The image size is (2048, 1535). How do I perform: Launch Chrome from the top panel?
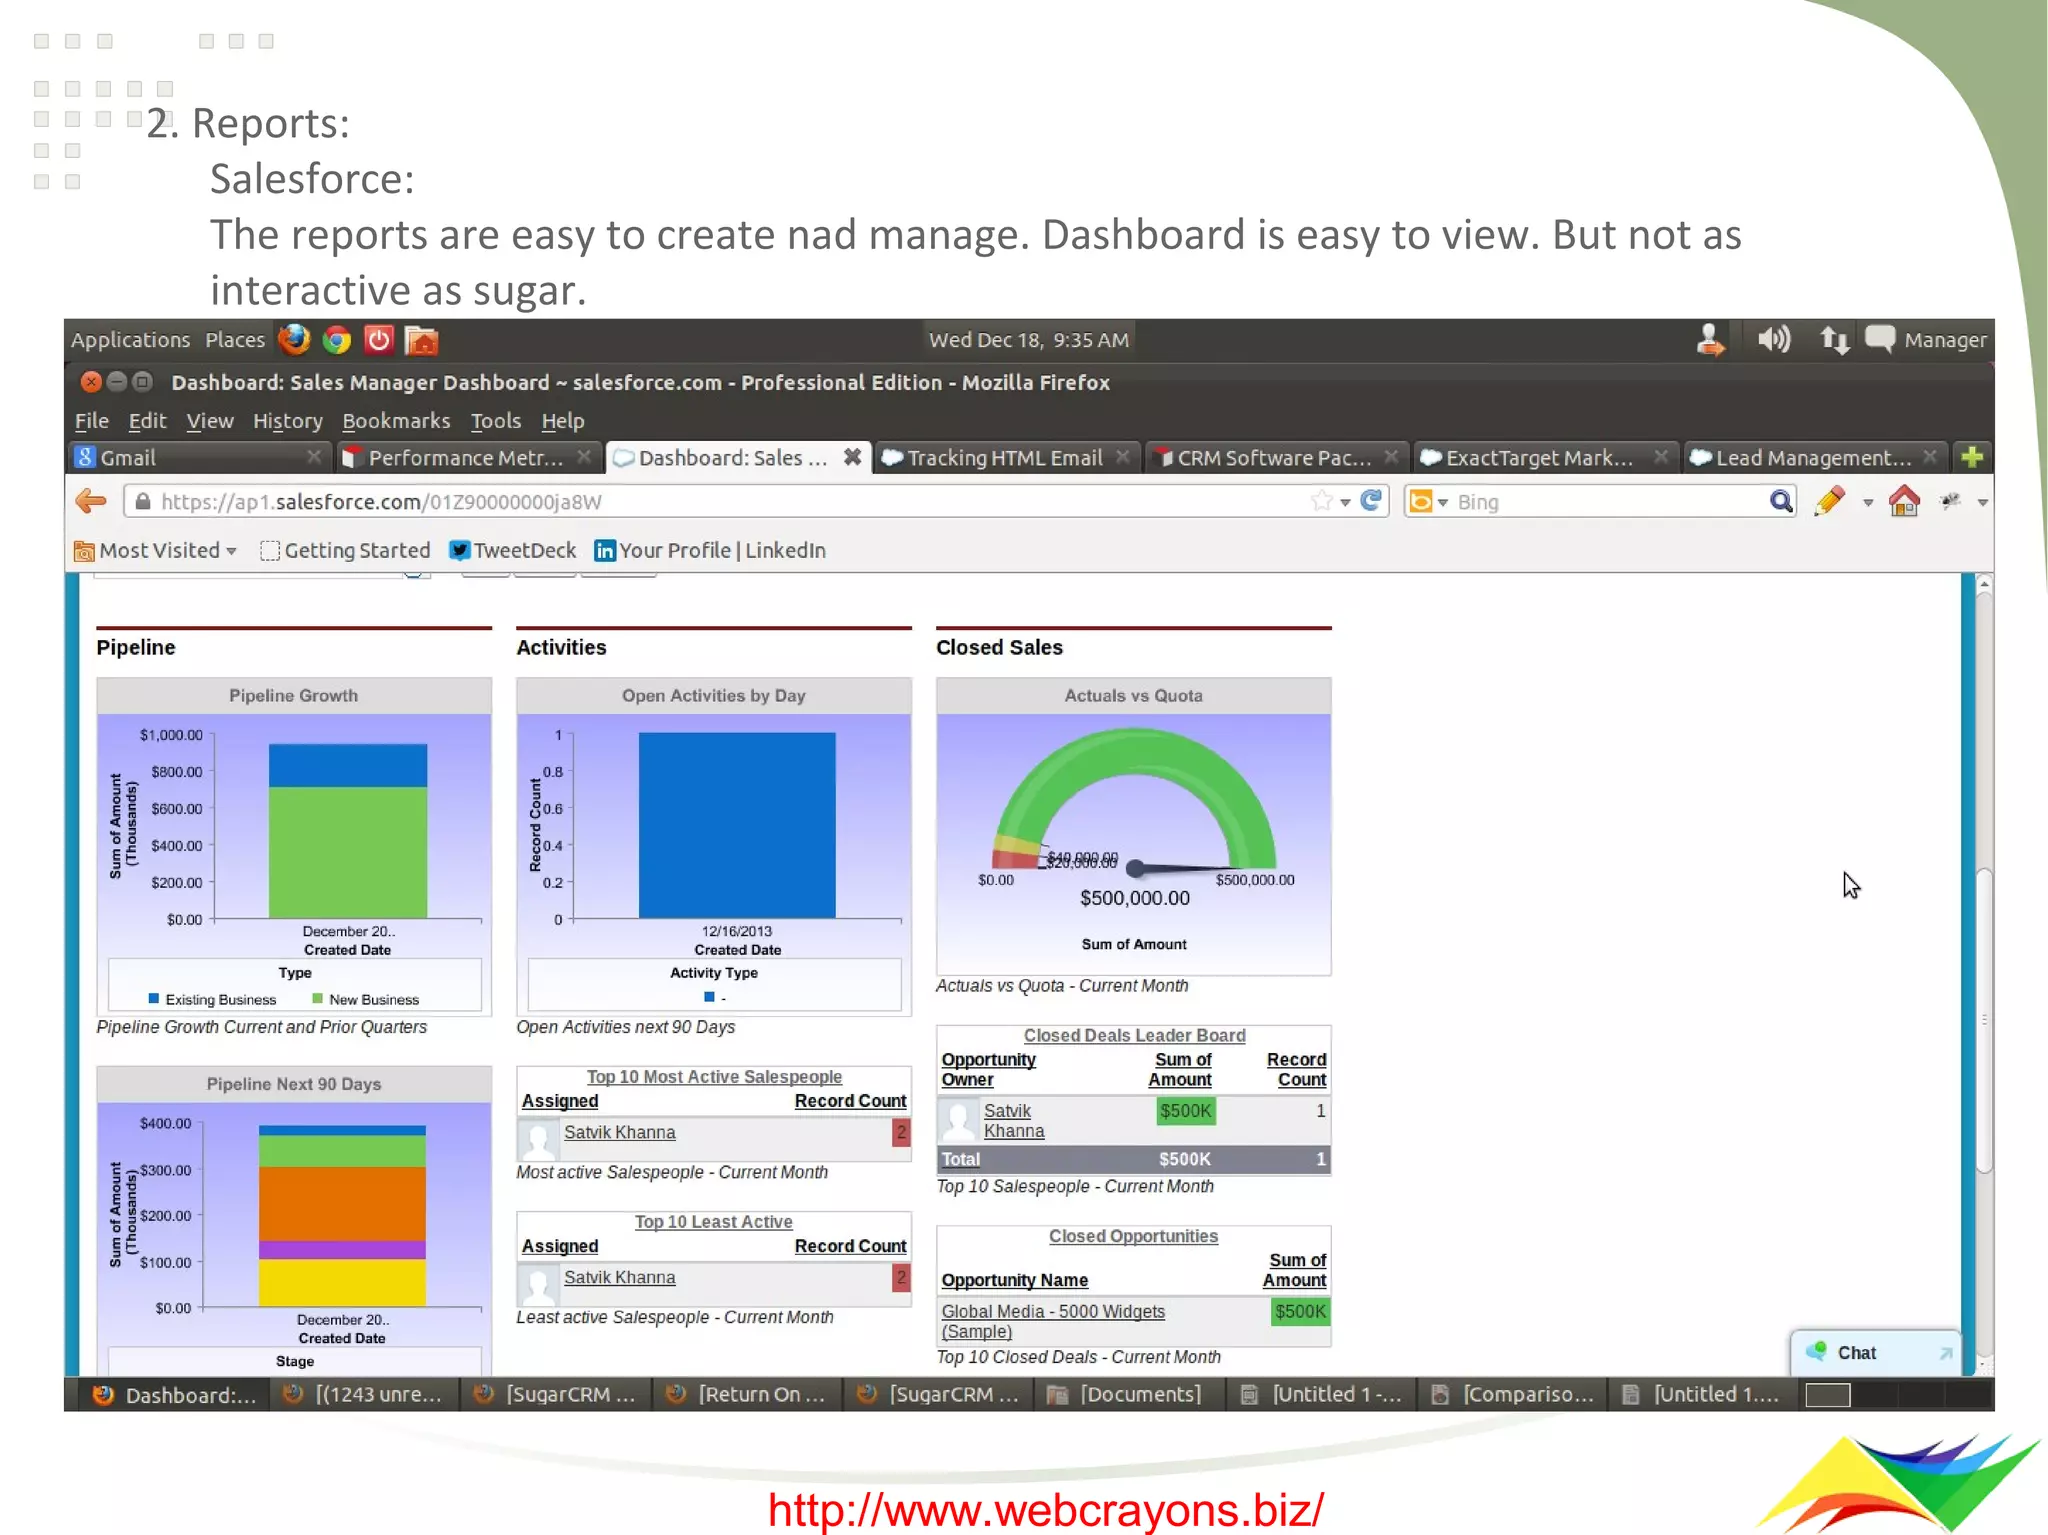(x=337, y=340)
